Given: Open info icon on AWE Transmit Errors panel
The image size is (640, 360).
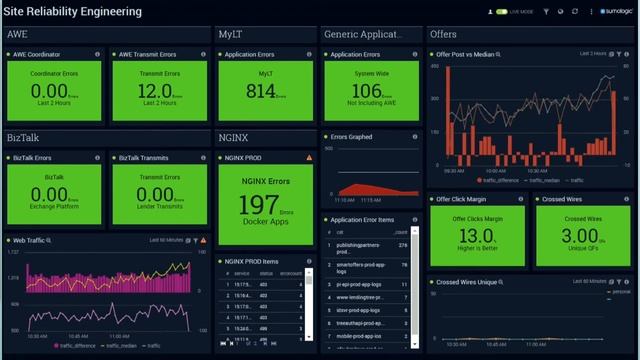Looking at the screenshot, I should point(203,54).
